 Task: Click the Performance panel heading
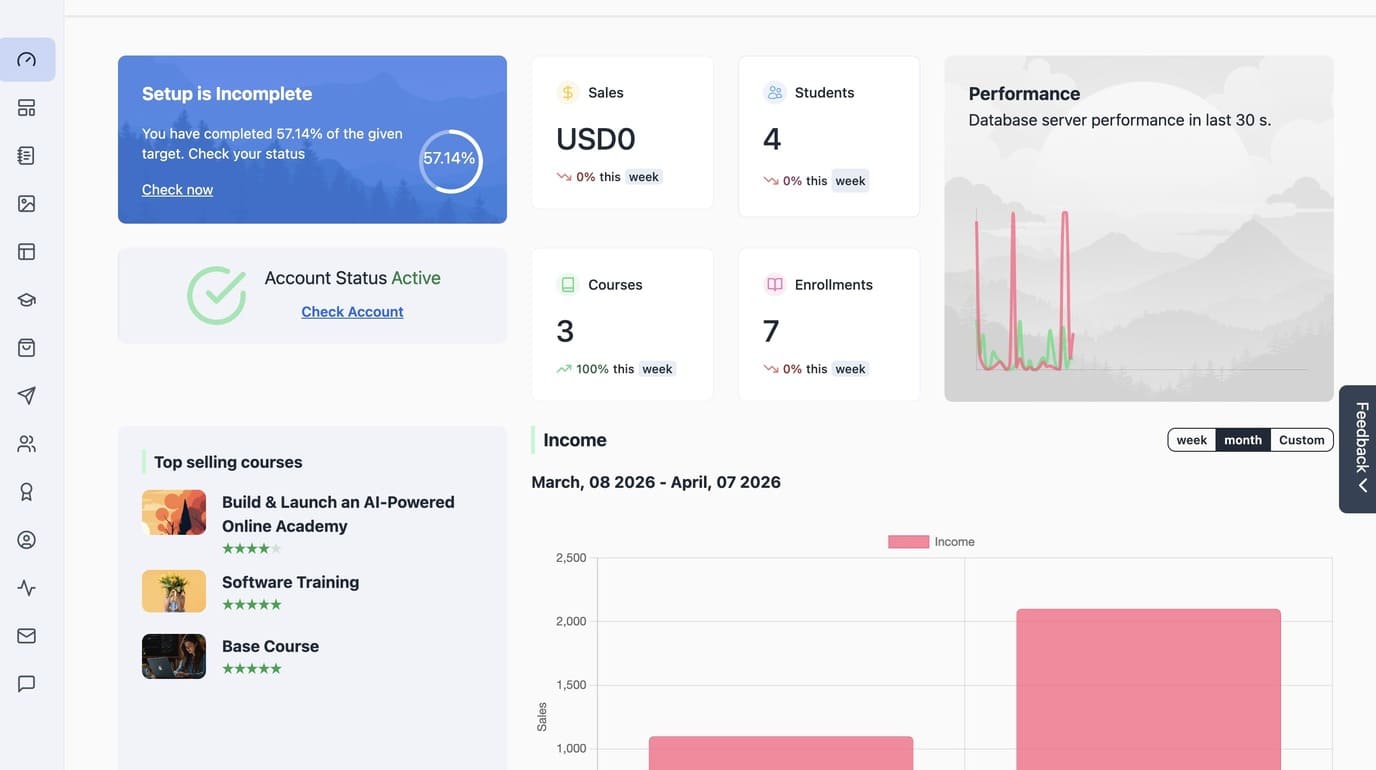pos(1024,94)
